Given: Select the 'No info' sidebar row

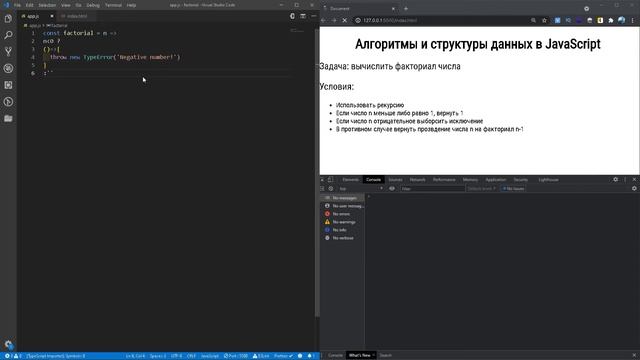Looking at the screenshot, I should [342, 230].
